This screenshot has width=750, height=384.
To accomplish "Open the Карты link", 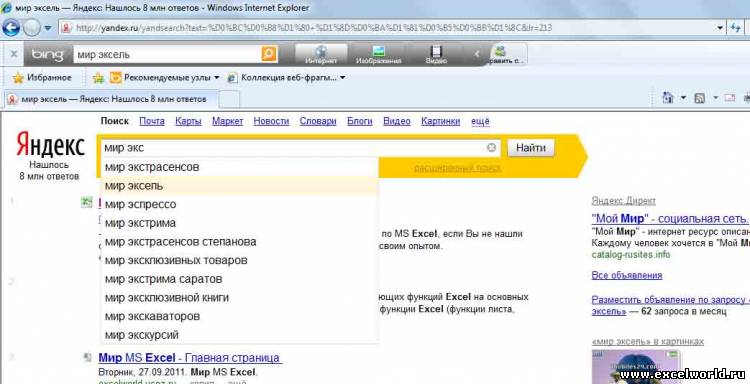I will click(x=188, y=121).
